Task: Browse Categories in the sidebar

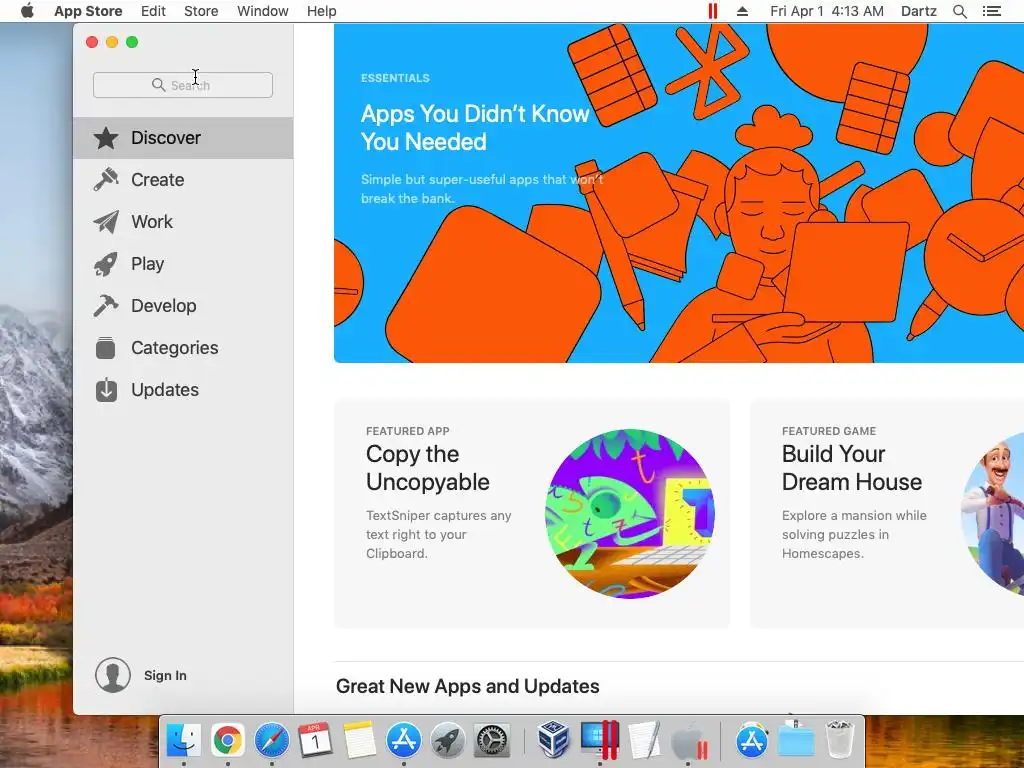Action: 183,347
